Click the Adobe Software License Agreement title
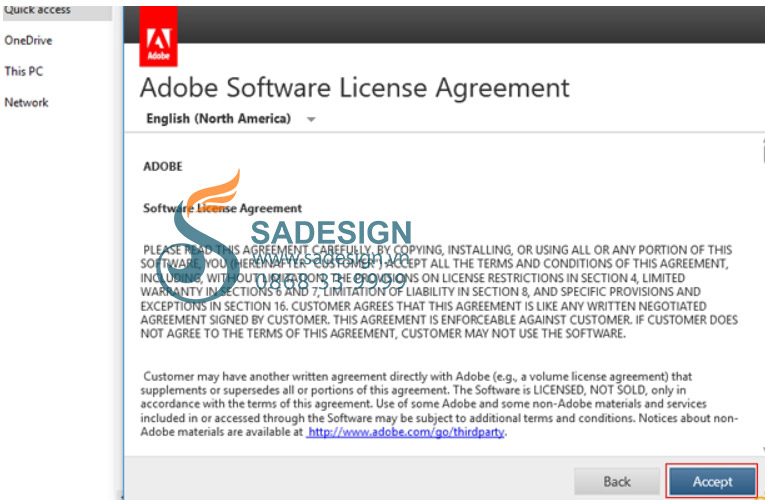 pos(354,88)
